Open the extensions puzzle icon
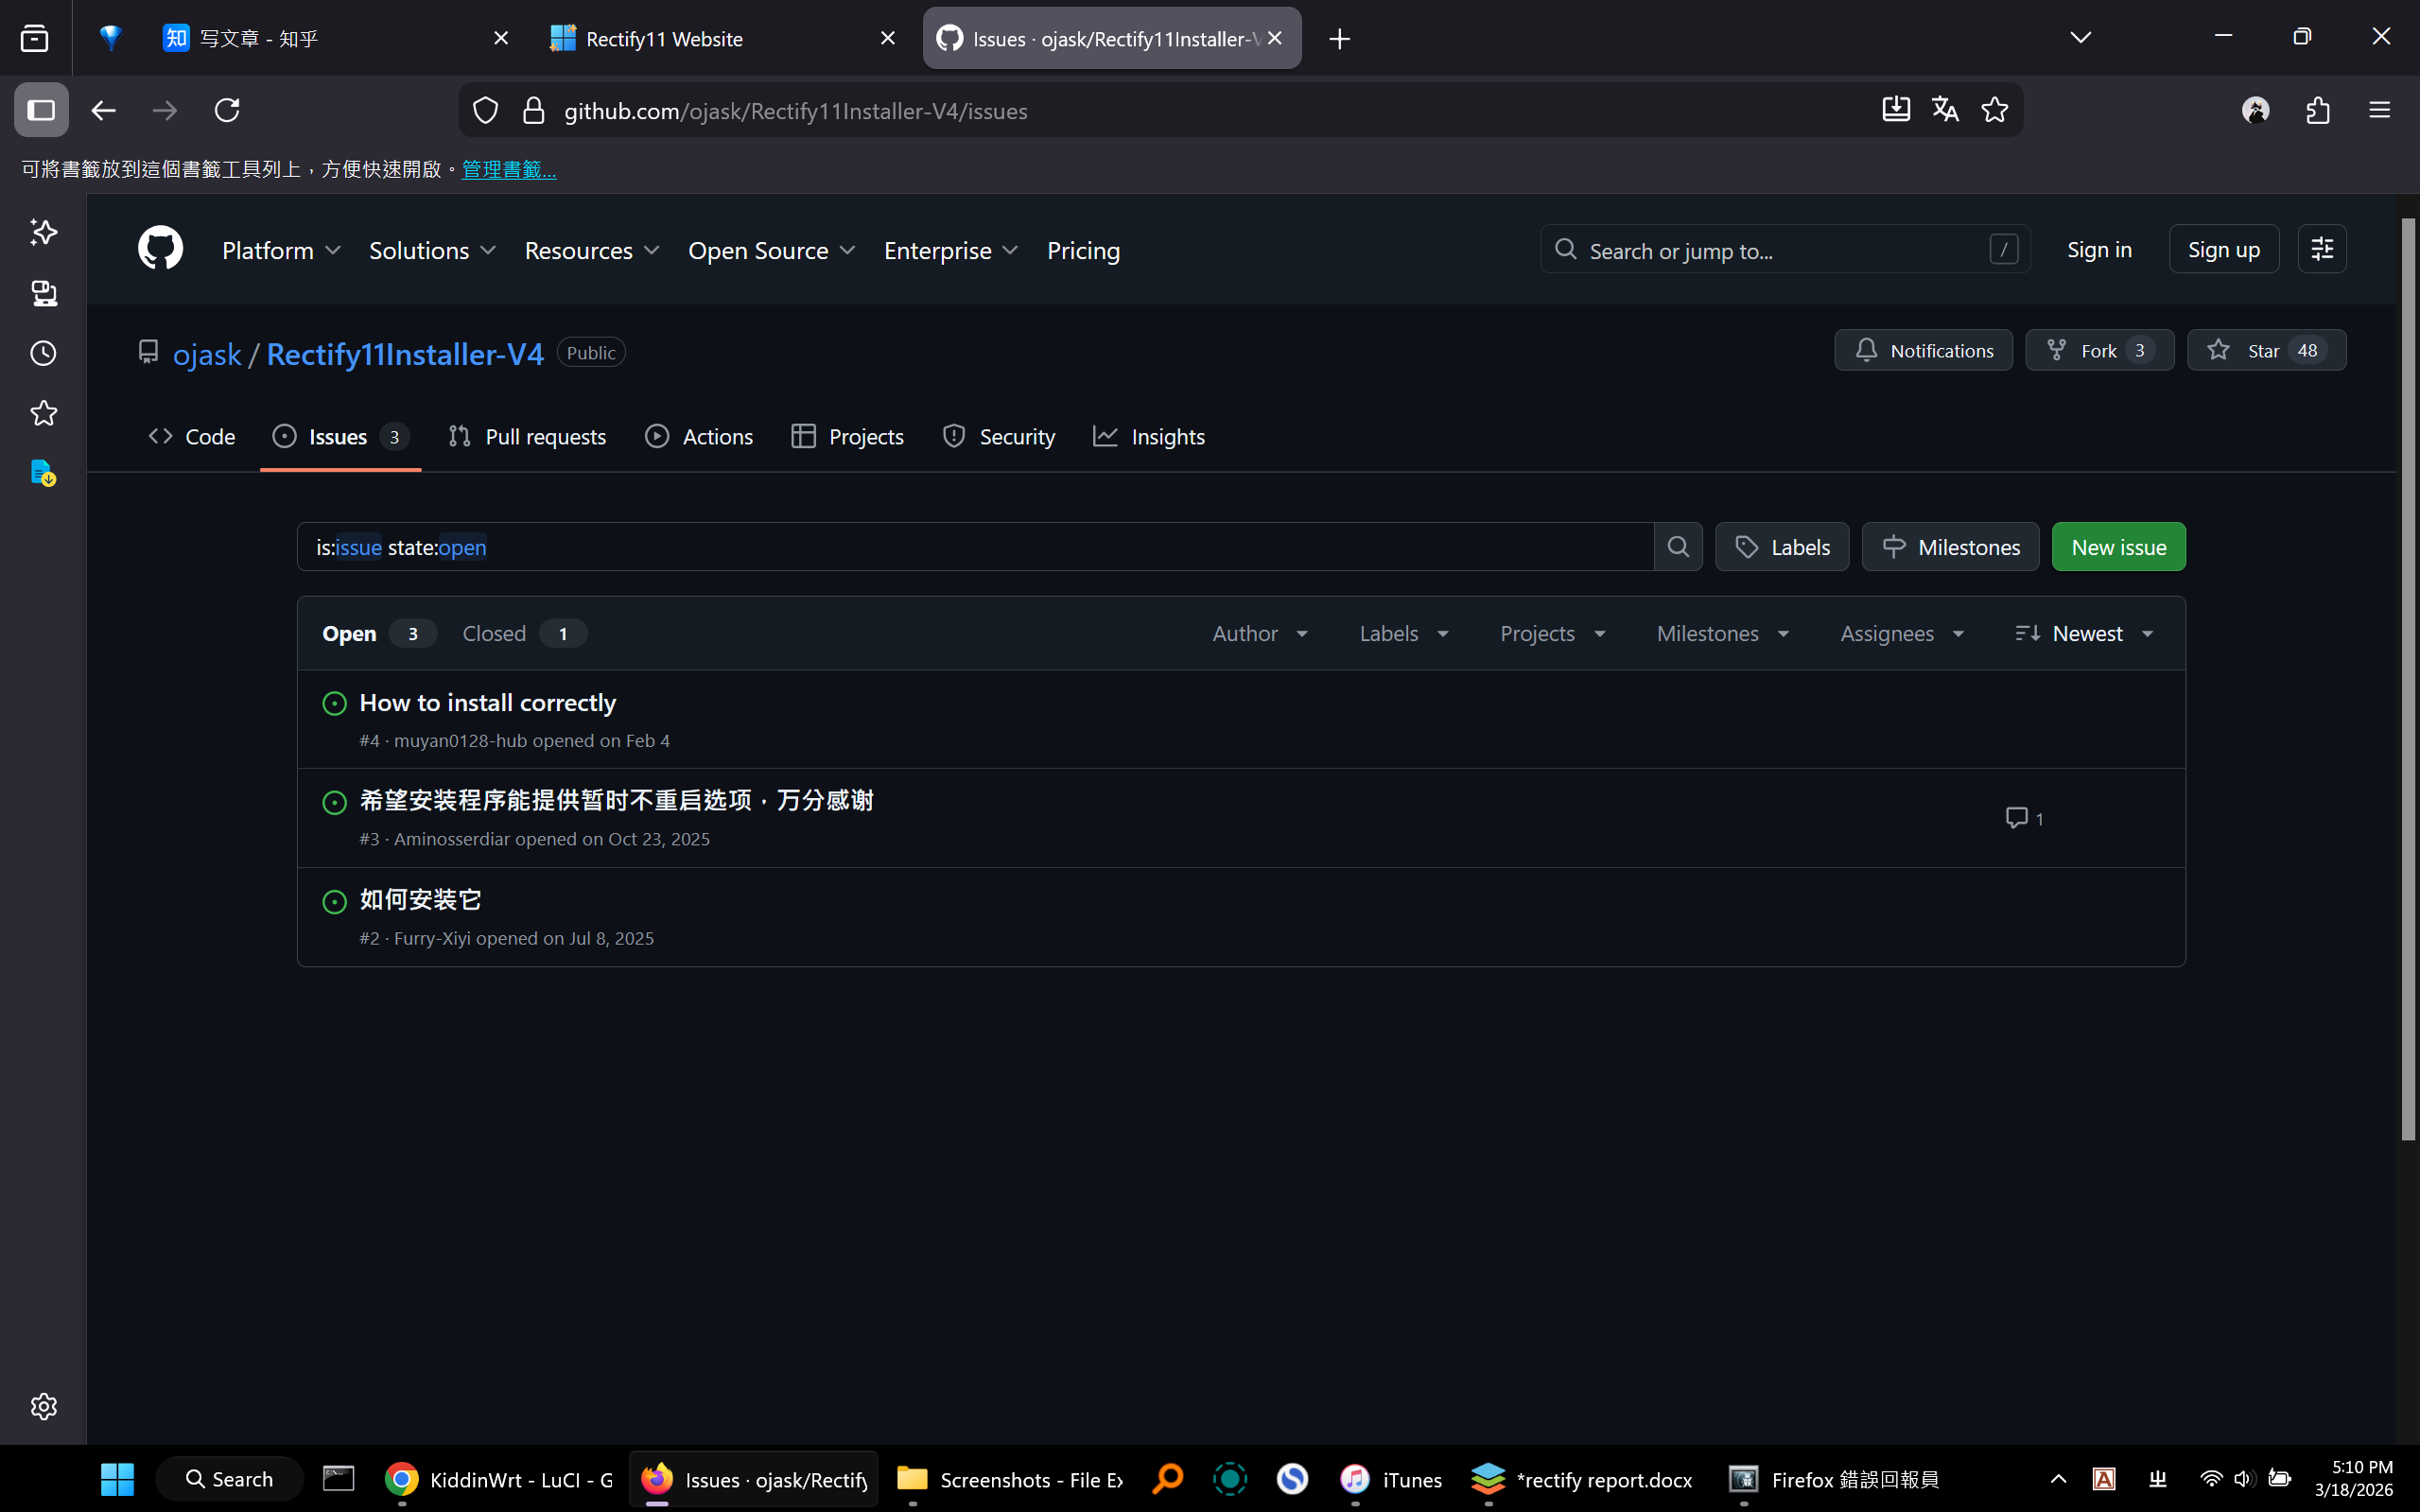Viewport: 2420px width, 1512px height. click(x=2318, y=110)
